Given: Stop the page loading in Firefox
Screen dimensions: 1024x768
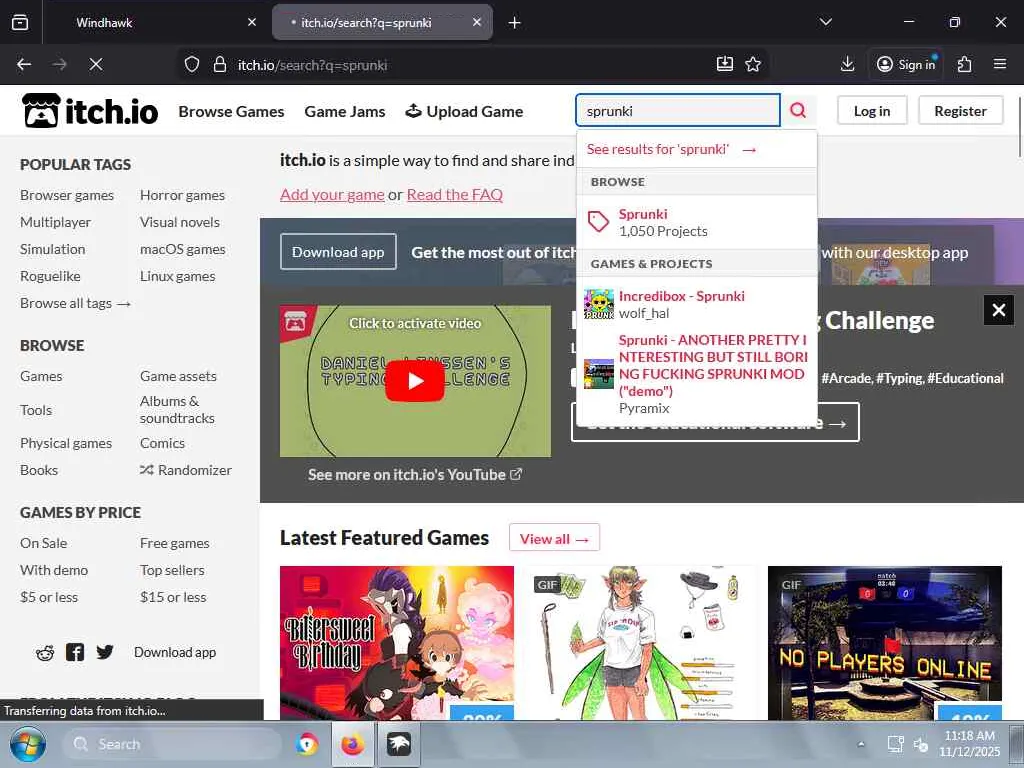Looking at the screenshot, I should [x=96, y=64].
